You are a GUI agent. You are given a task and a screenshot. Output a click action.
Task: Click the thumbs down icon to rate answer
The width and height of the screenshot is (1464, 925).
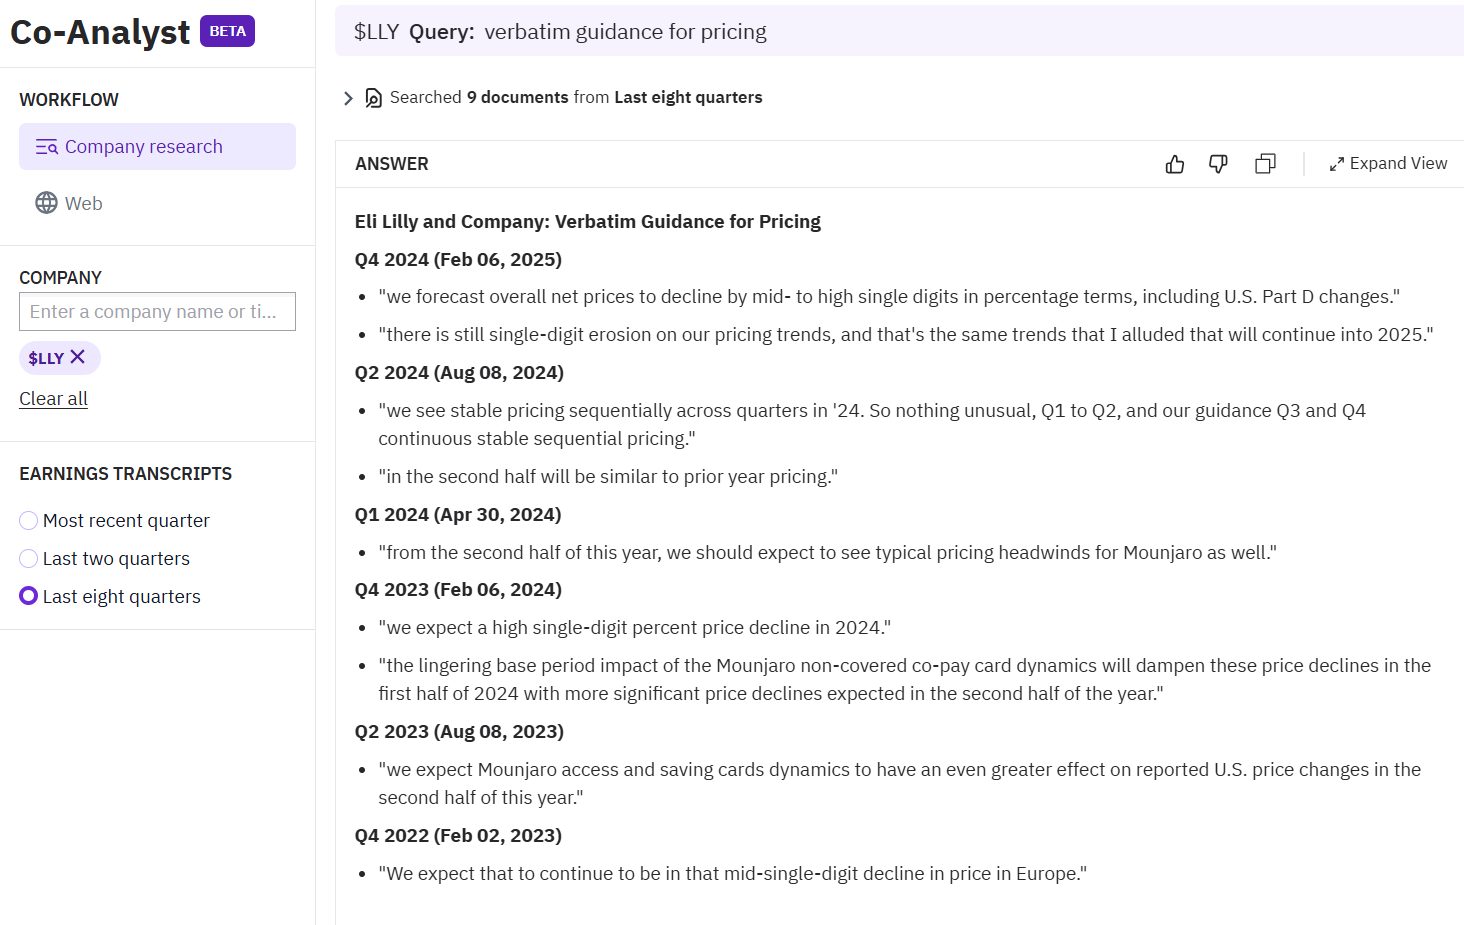pyautogui.click(x=1218, y=163)
